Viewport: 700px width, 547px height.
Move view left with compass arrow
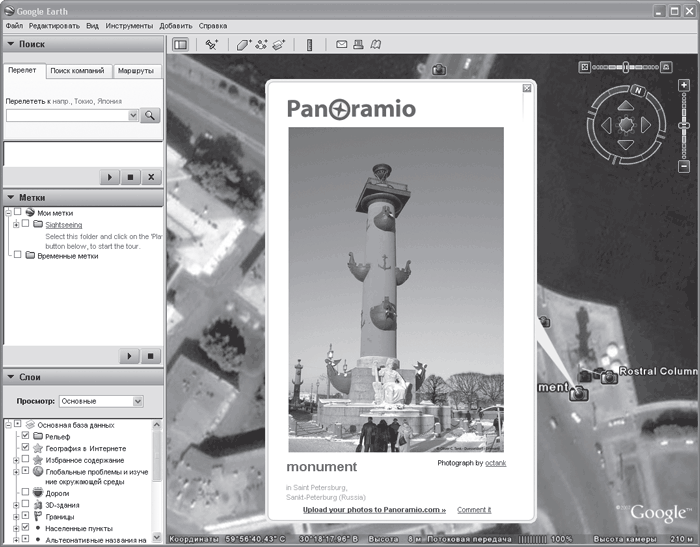(606, 125)
